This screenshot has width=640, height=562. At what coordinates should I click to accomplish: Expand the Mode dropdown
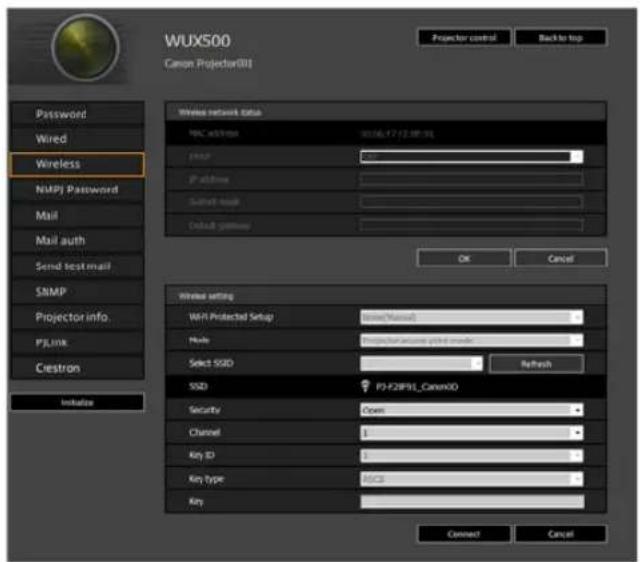[x=471, y=340]
